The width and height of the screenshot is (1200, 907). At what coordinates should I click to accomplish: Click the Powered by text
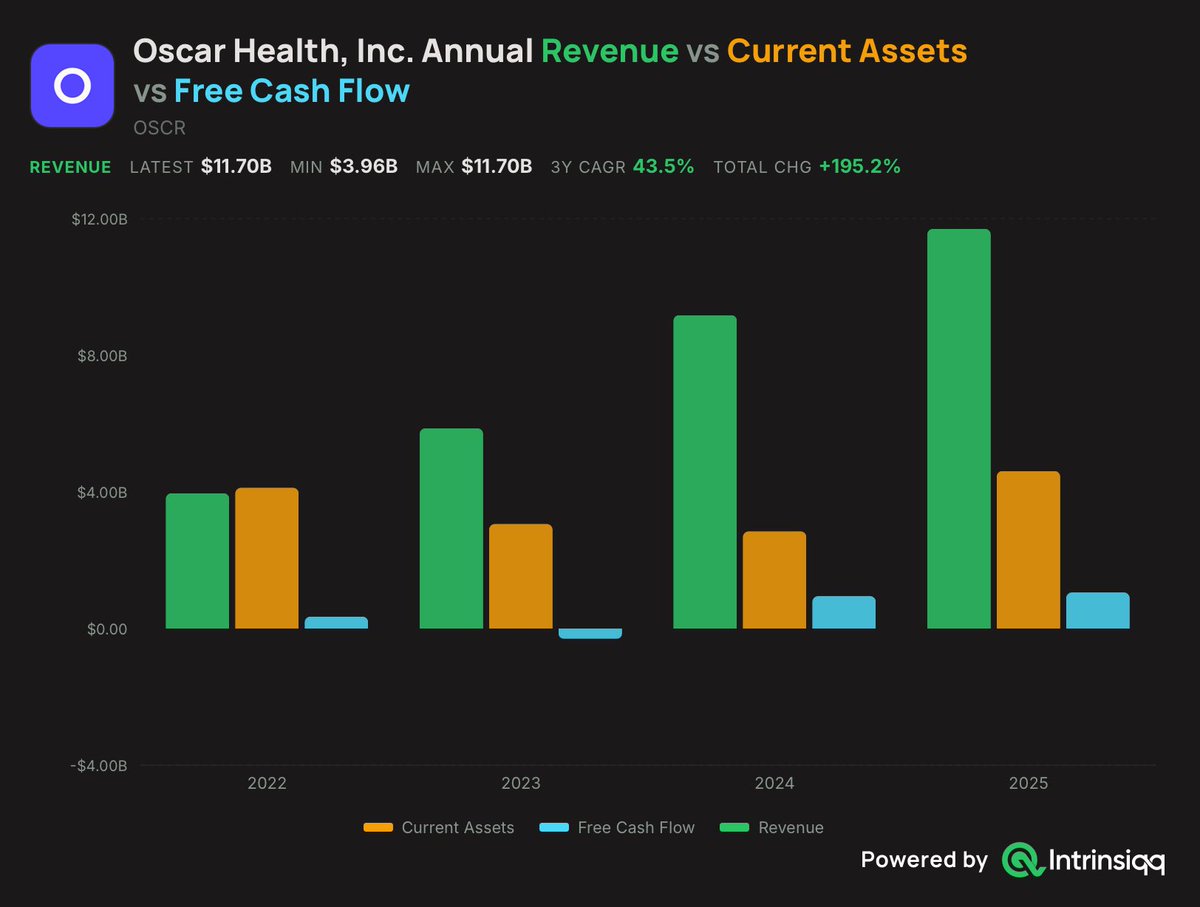[924, 860]
